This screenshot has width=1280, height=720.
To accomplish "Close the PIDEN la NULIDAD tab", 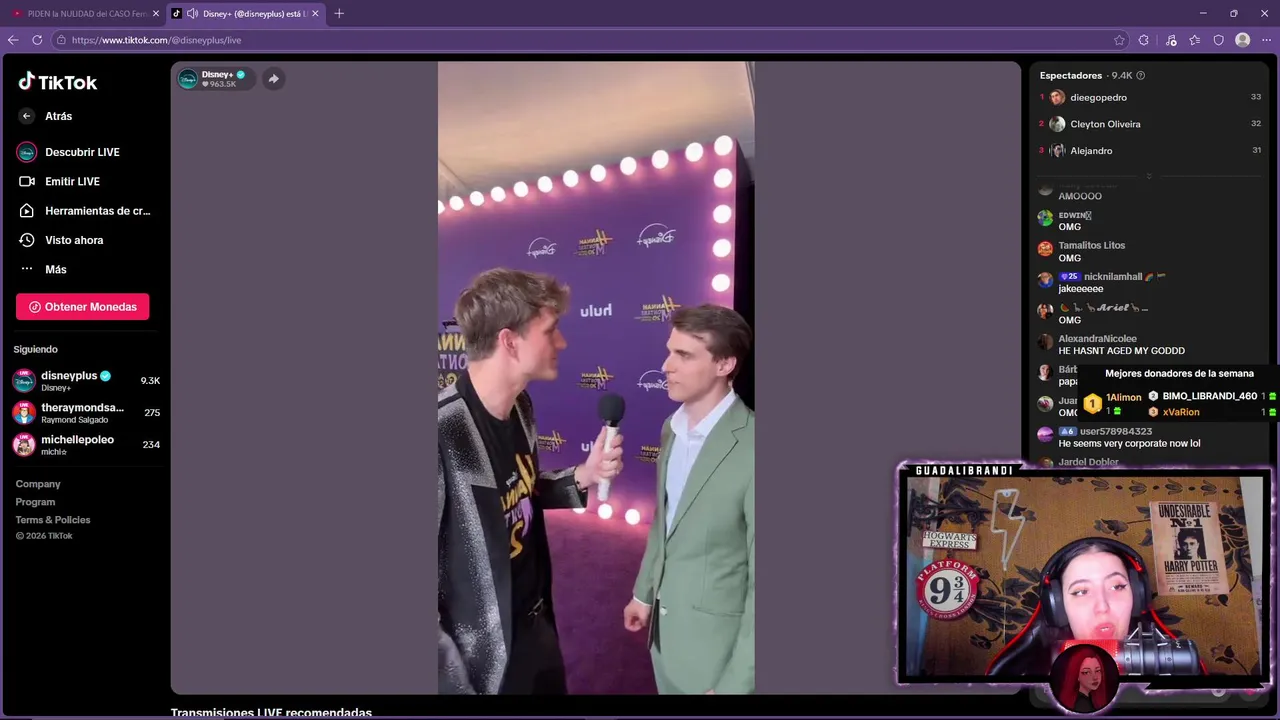I will pos(156,14).
